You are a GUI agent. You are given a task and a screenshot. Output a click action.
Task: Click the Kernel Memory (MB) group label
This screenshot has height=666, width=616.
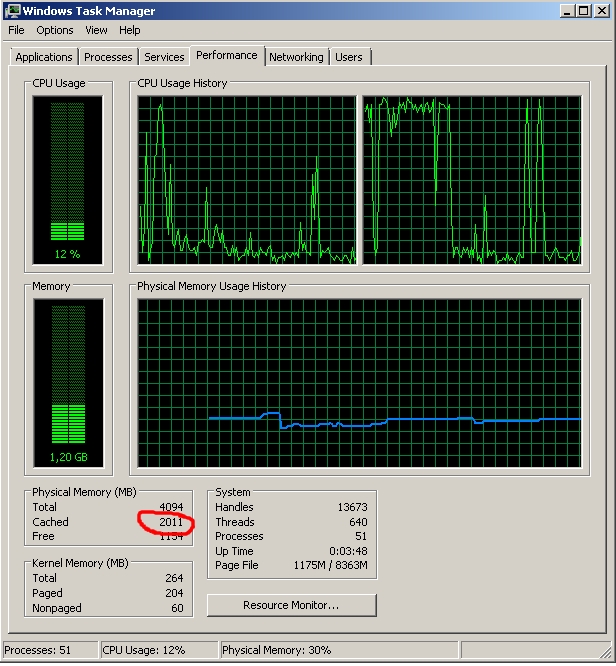click(80, 563)
